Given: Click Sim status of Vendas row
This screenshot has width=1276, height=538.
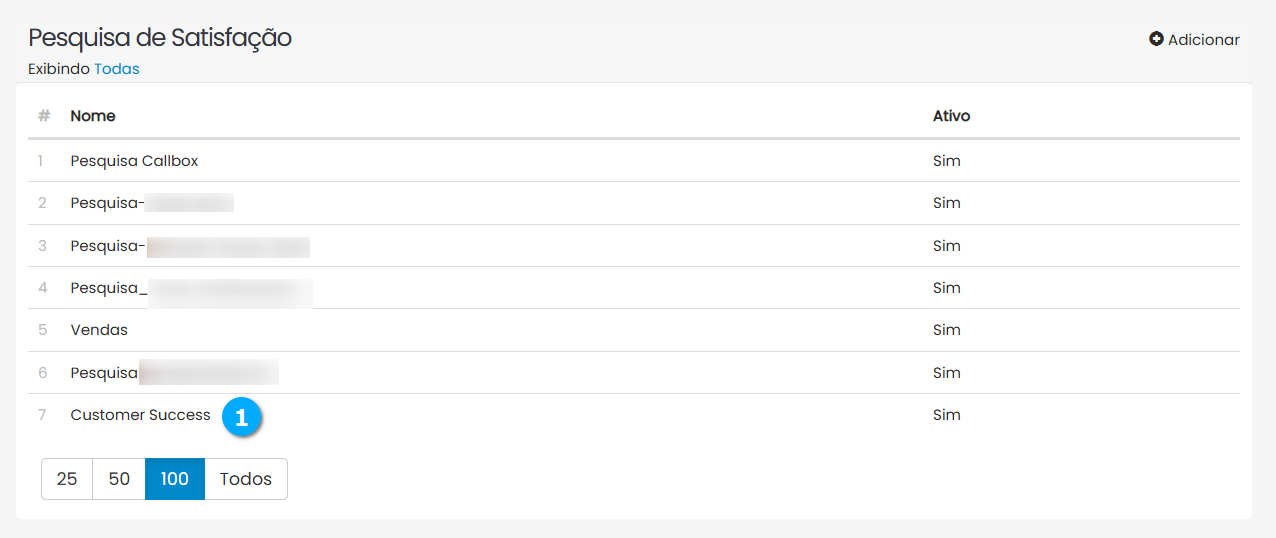Looking at the screenshot, I should tap(946, 330).
